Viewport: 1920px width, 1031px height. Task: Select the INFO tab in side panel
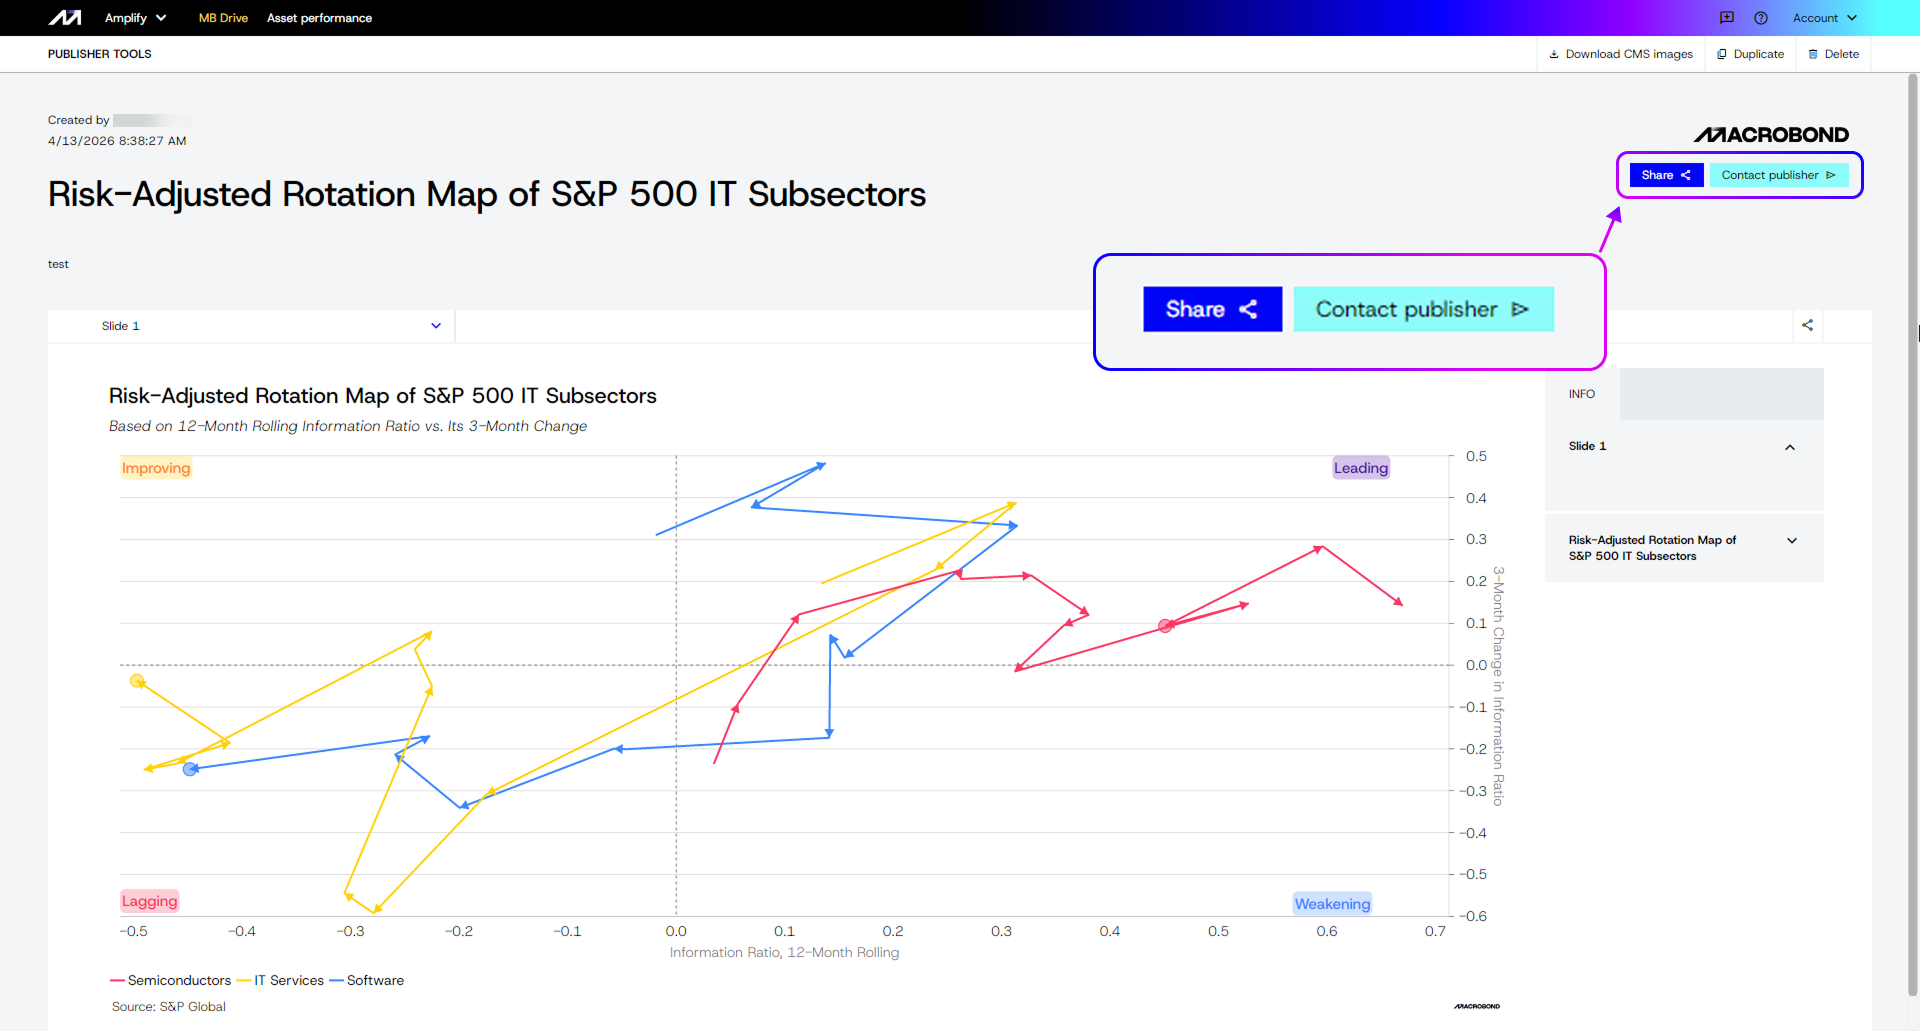(1582, 394)
